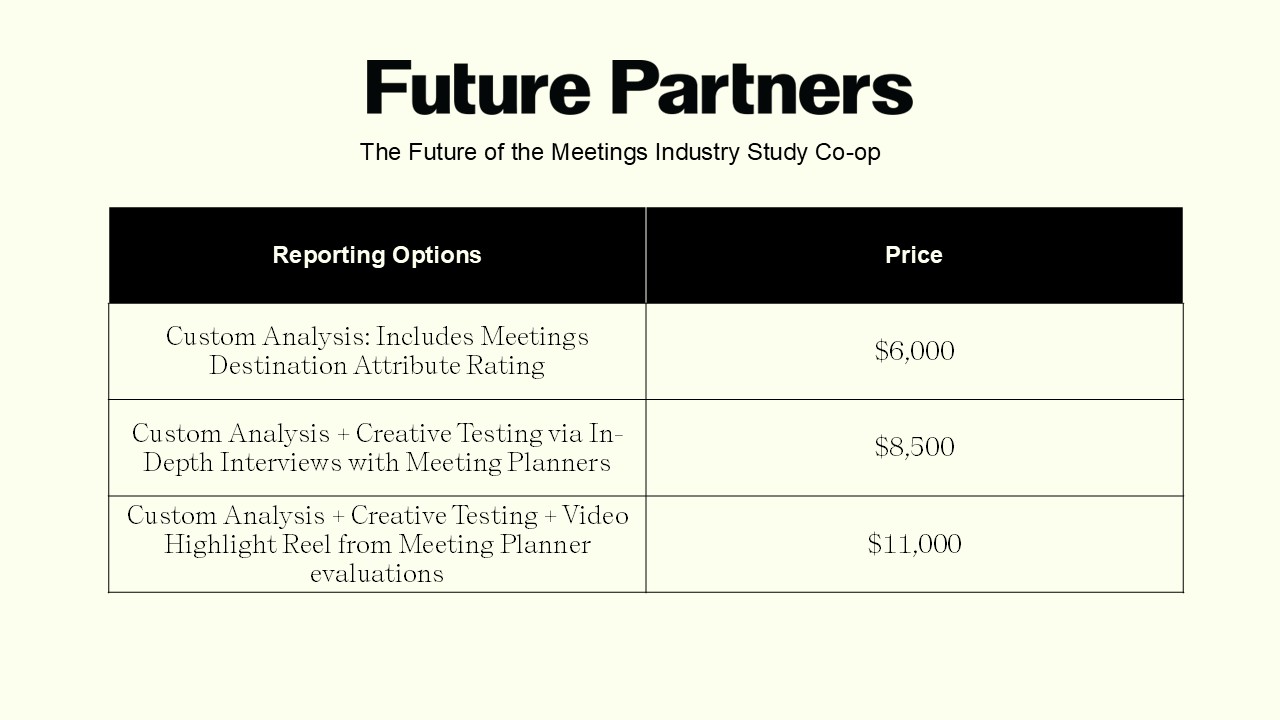This screenshot has height=720, width=1280.
Task: Click the word Partners in the heading
Action: click(762, 88)
